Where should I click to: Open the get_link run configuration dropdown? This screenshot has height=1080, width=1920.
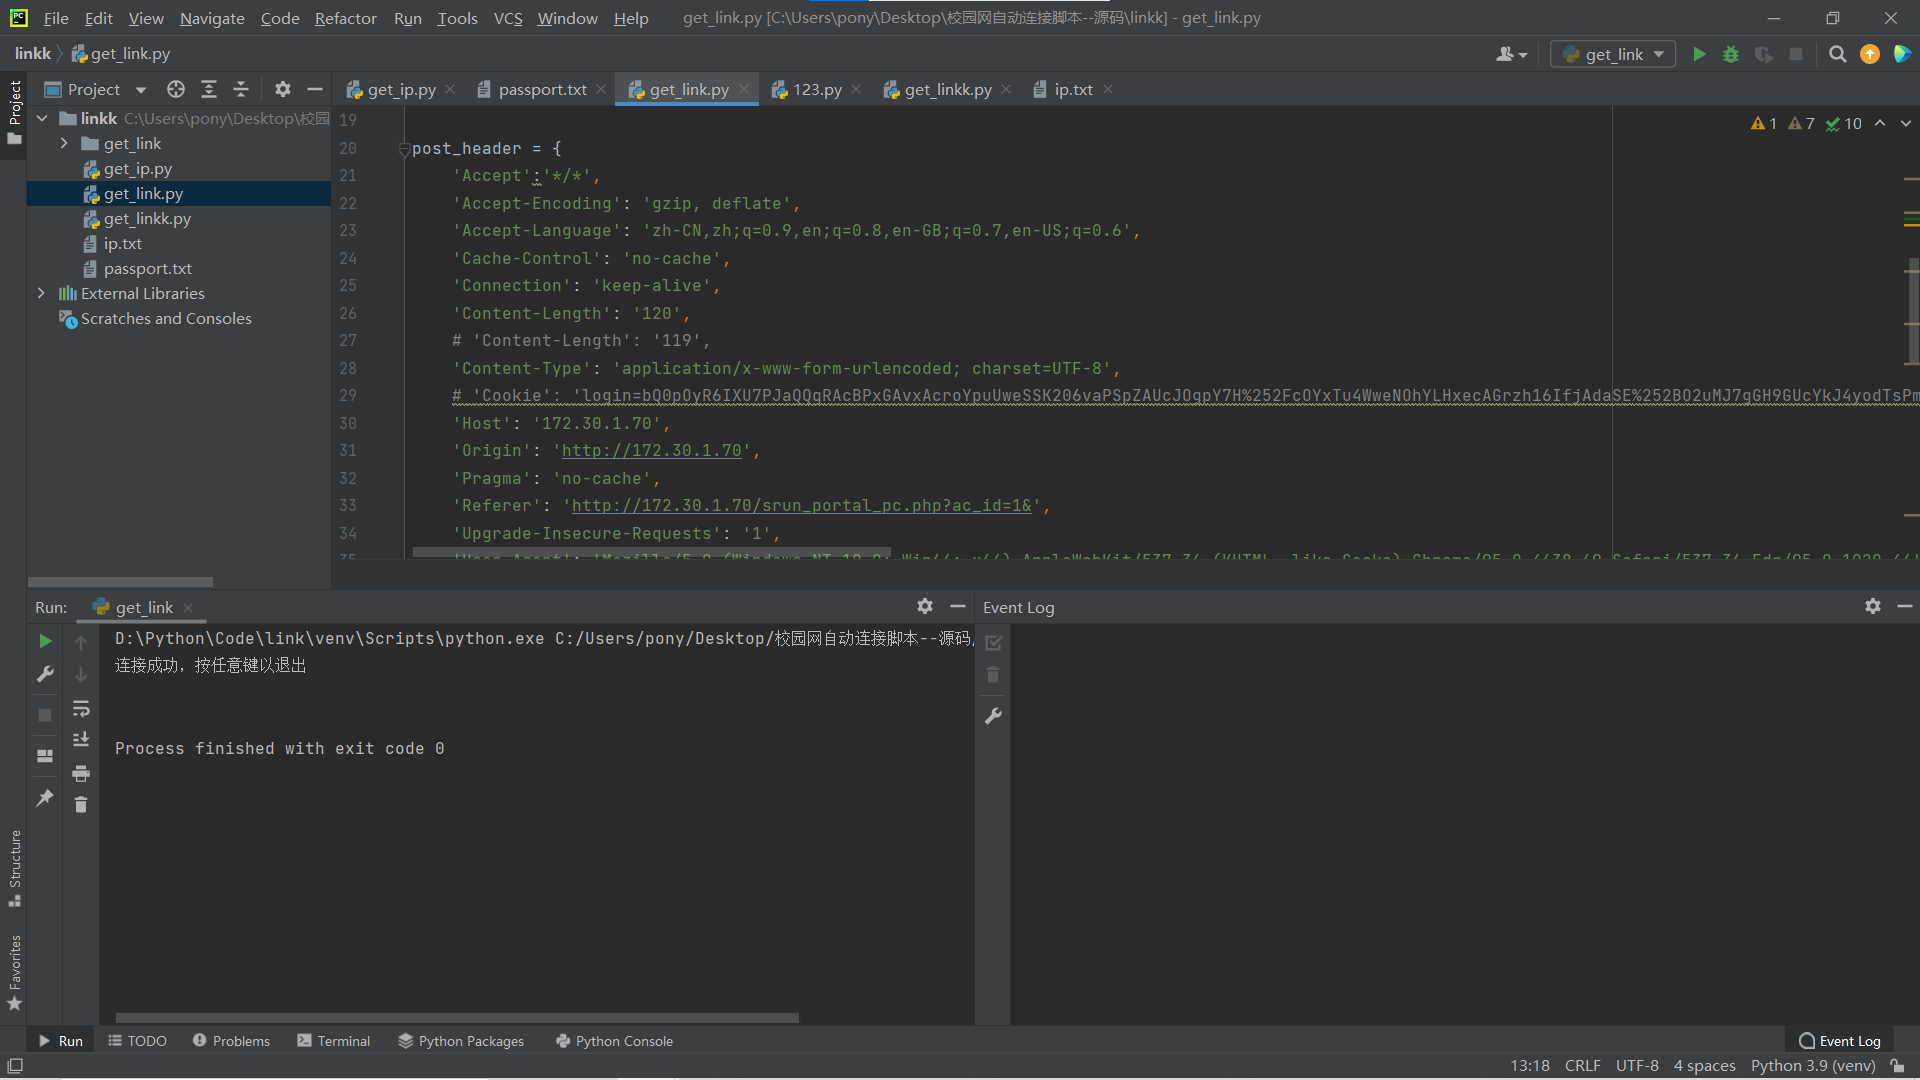pos(1613,54)
